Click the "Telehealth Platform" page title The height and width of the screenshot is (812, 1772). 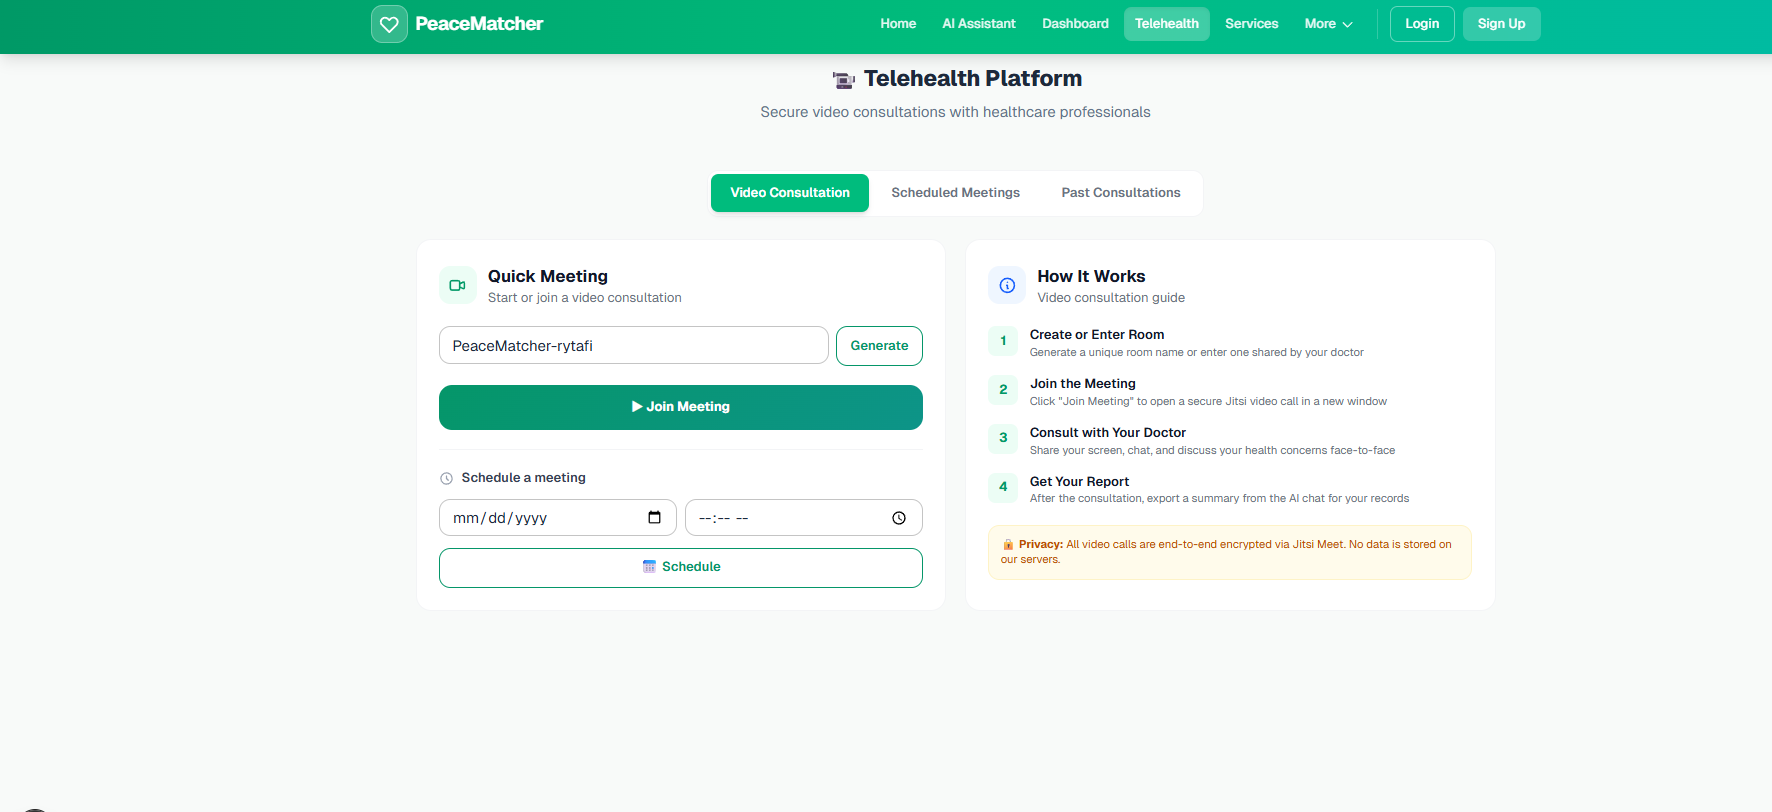pyautogui.click(x=973, y=79)
